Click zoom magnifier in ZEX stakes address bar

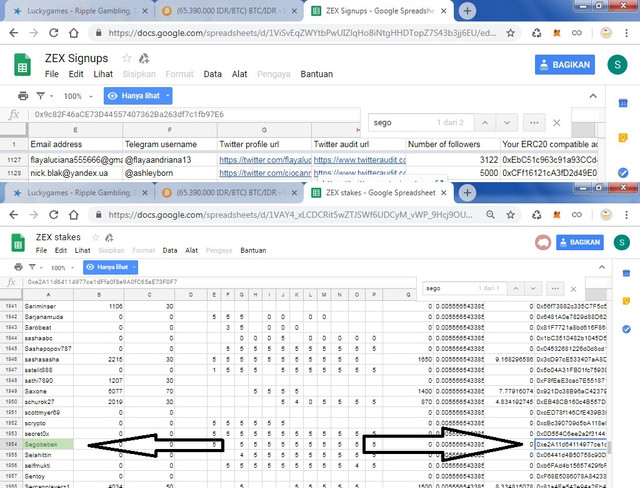tap(490, 215)
